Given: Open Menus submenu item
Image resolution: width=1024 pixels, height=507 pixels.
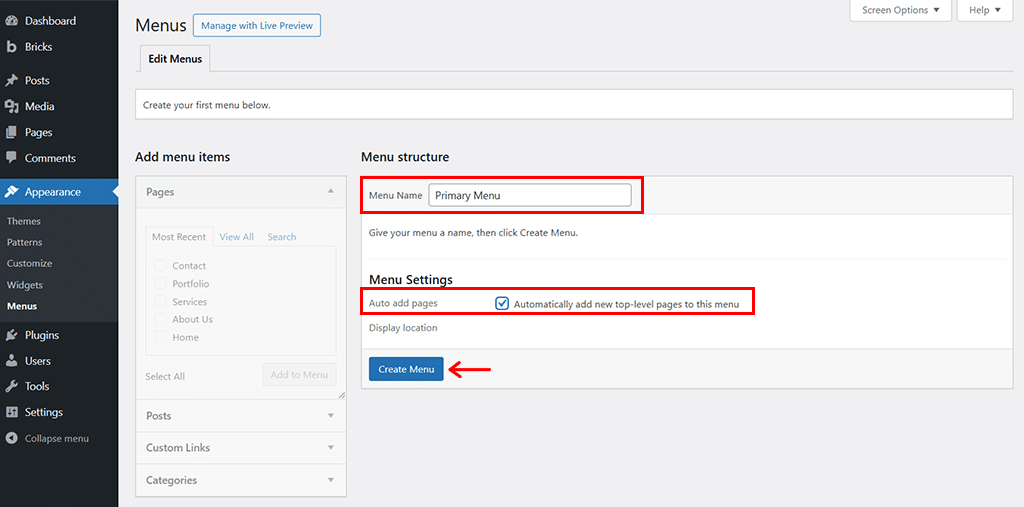Looking at the screenshot, I should [x=22, y=306].
